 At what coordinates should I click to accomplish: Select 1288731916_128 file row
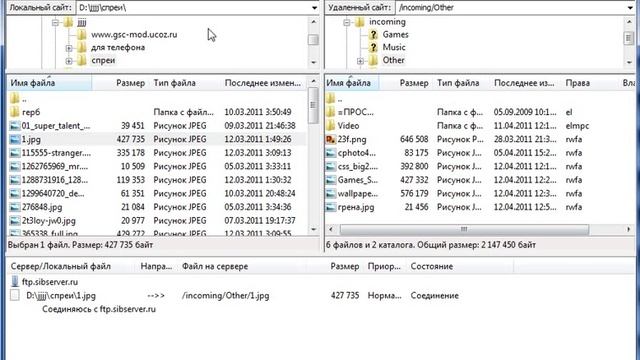tap(157, 180)
